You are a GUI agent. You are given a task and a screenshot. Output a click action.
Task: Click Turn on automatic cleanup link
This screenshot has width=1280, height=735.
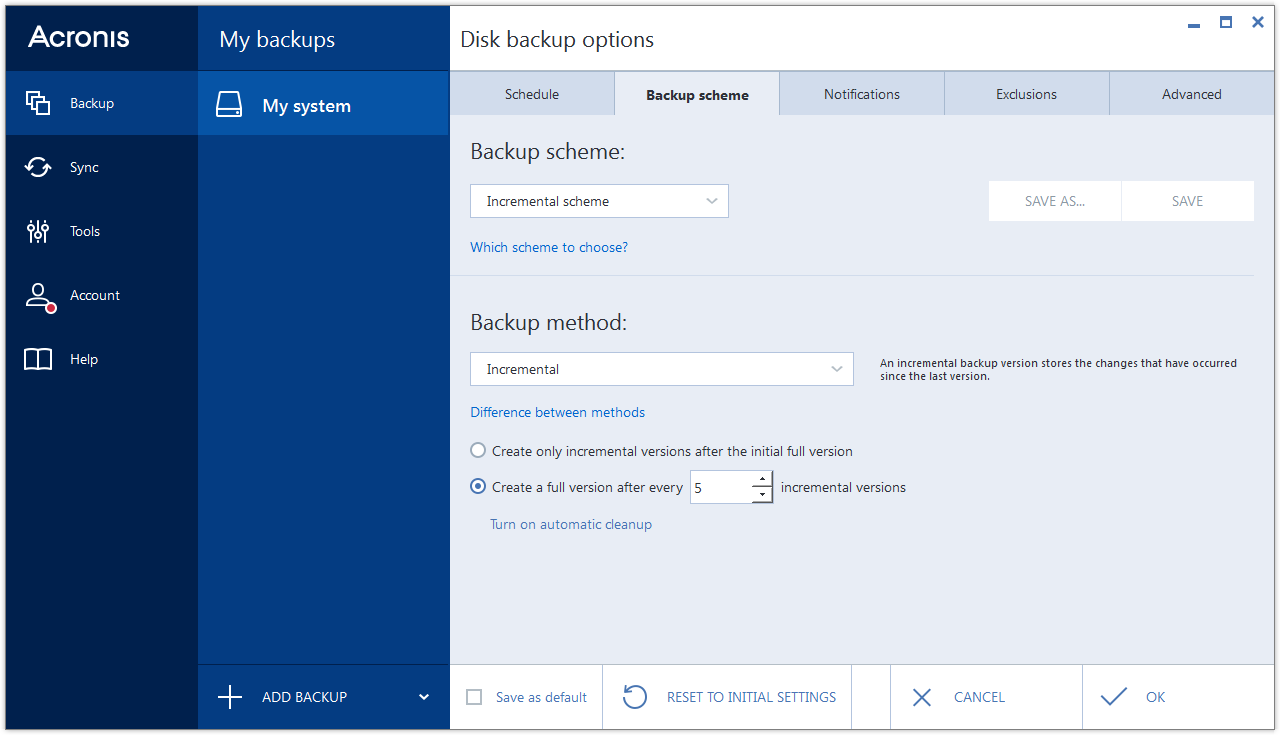(x=571, y=524)
